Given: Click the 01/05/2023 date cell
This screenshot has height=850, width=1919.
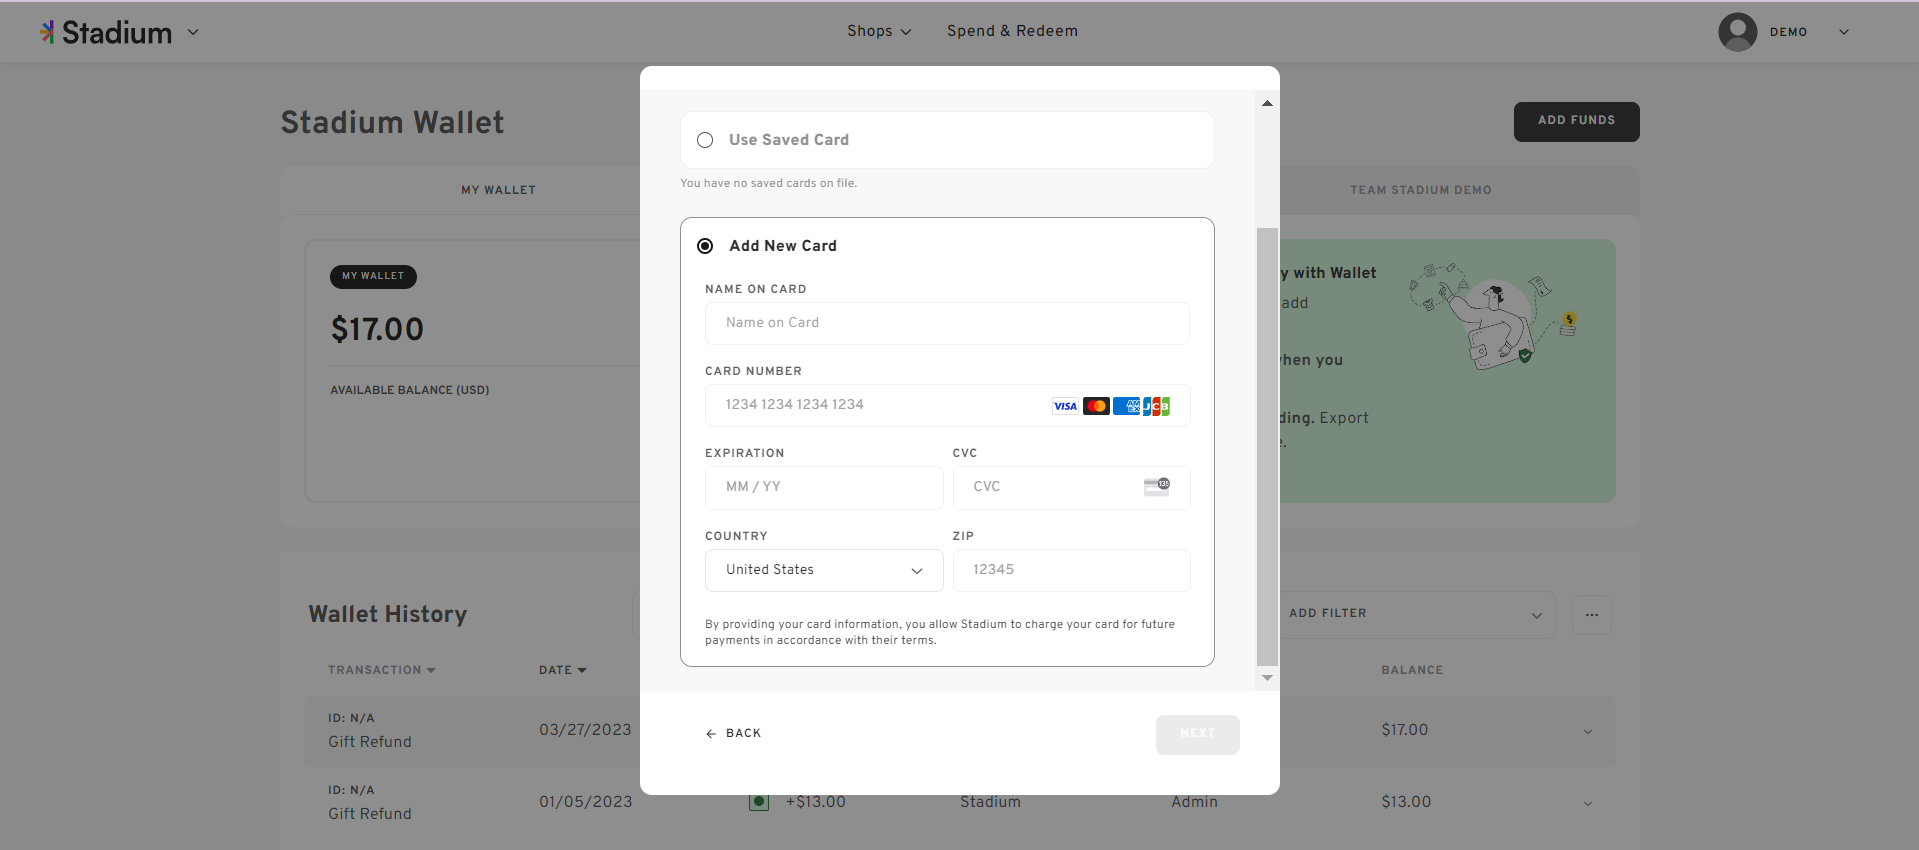Looking at the screenshot, I should pyautogui.click(x=586, y=802).
